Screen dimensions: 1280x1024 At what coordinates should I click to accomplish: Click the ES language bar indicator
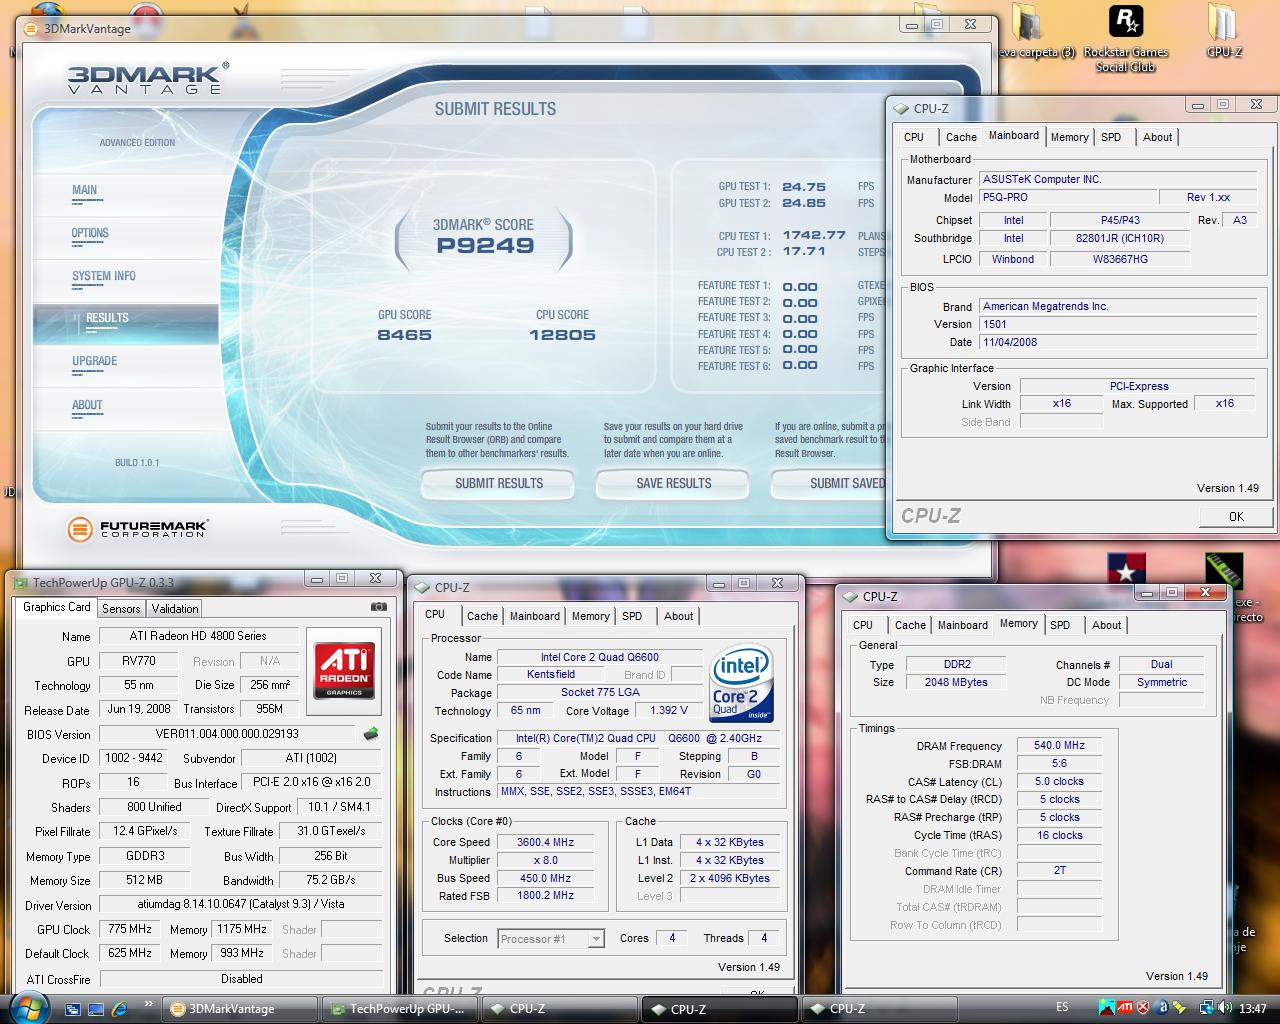(1062, 1007)
